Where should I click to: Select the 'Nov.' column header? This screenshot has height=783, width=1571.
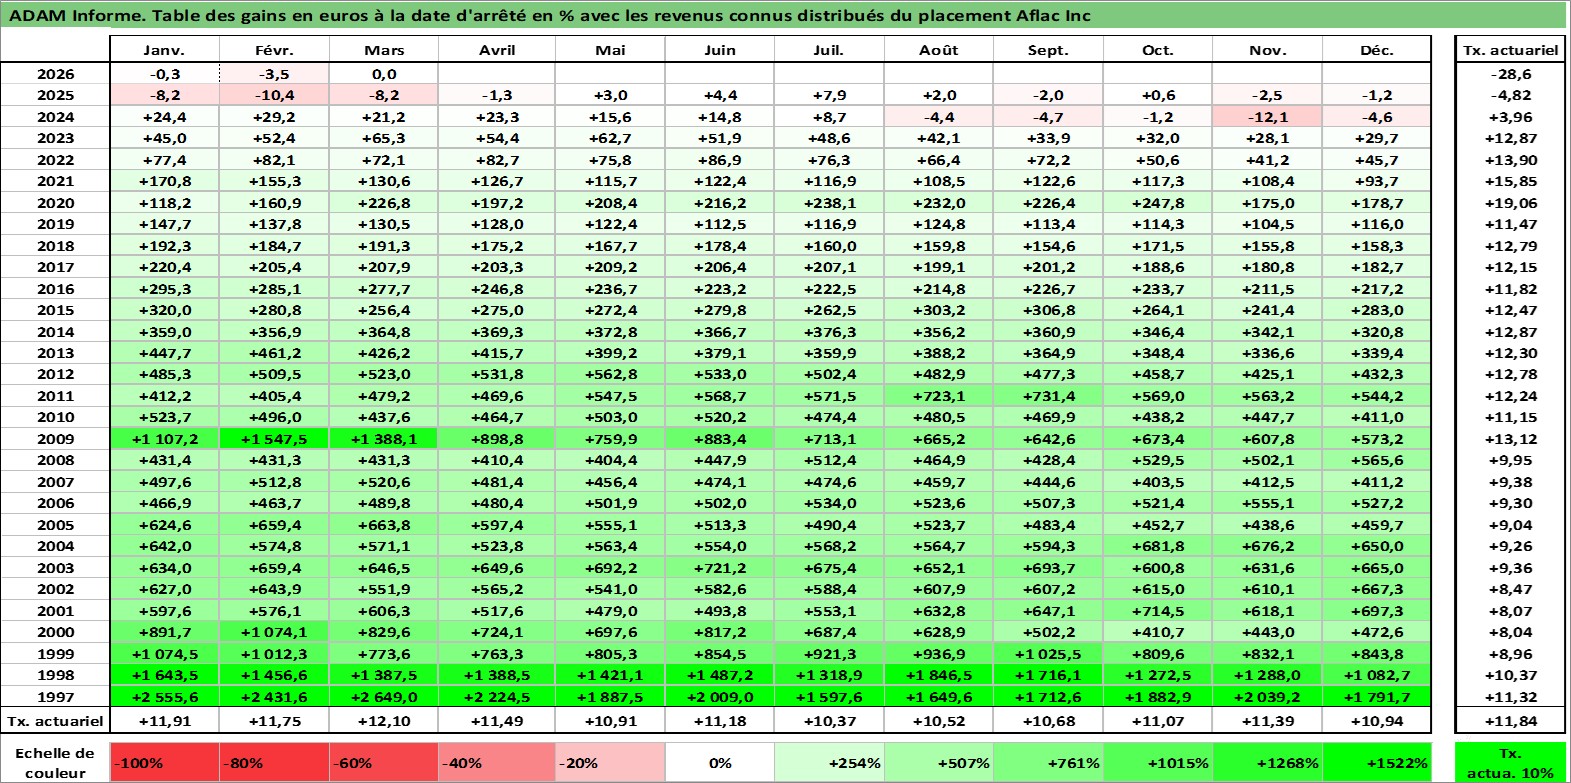1267,50
